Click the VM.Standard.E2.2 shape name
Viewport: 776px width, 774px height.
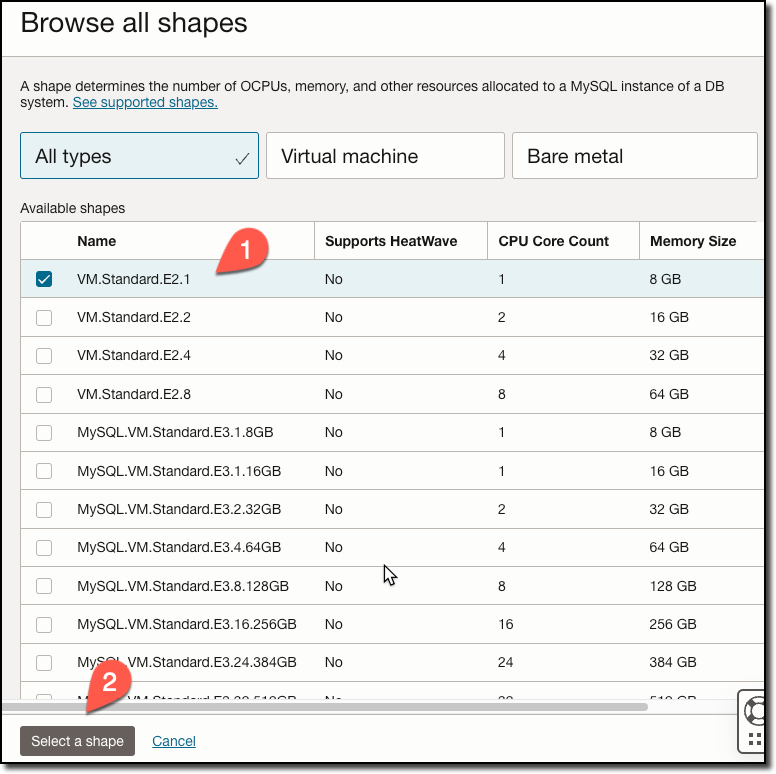click(134, 317)
